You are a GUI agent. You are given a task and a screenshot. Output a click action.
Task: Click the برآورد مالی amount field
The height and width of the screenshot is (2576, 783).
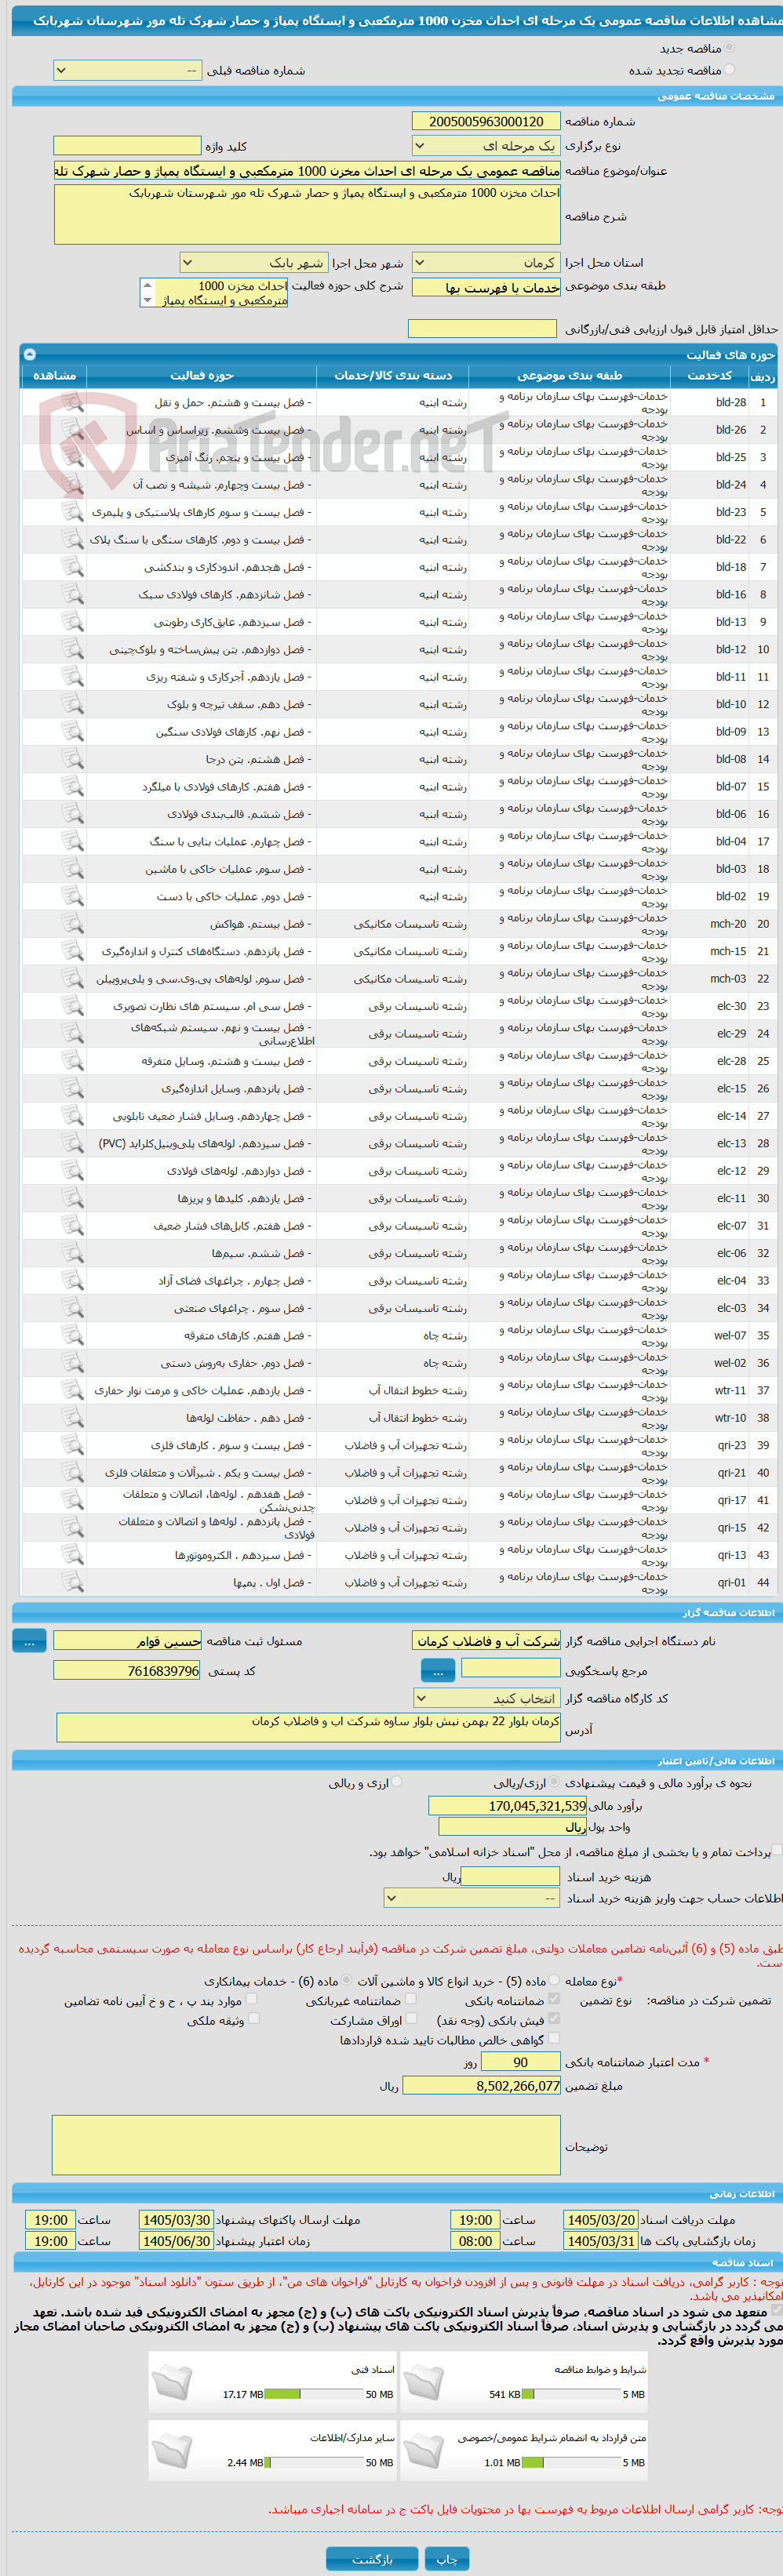(508, 1805)
